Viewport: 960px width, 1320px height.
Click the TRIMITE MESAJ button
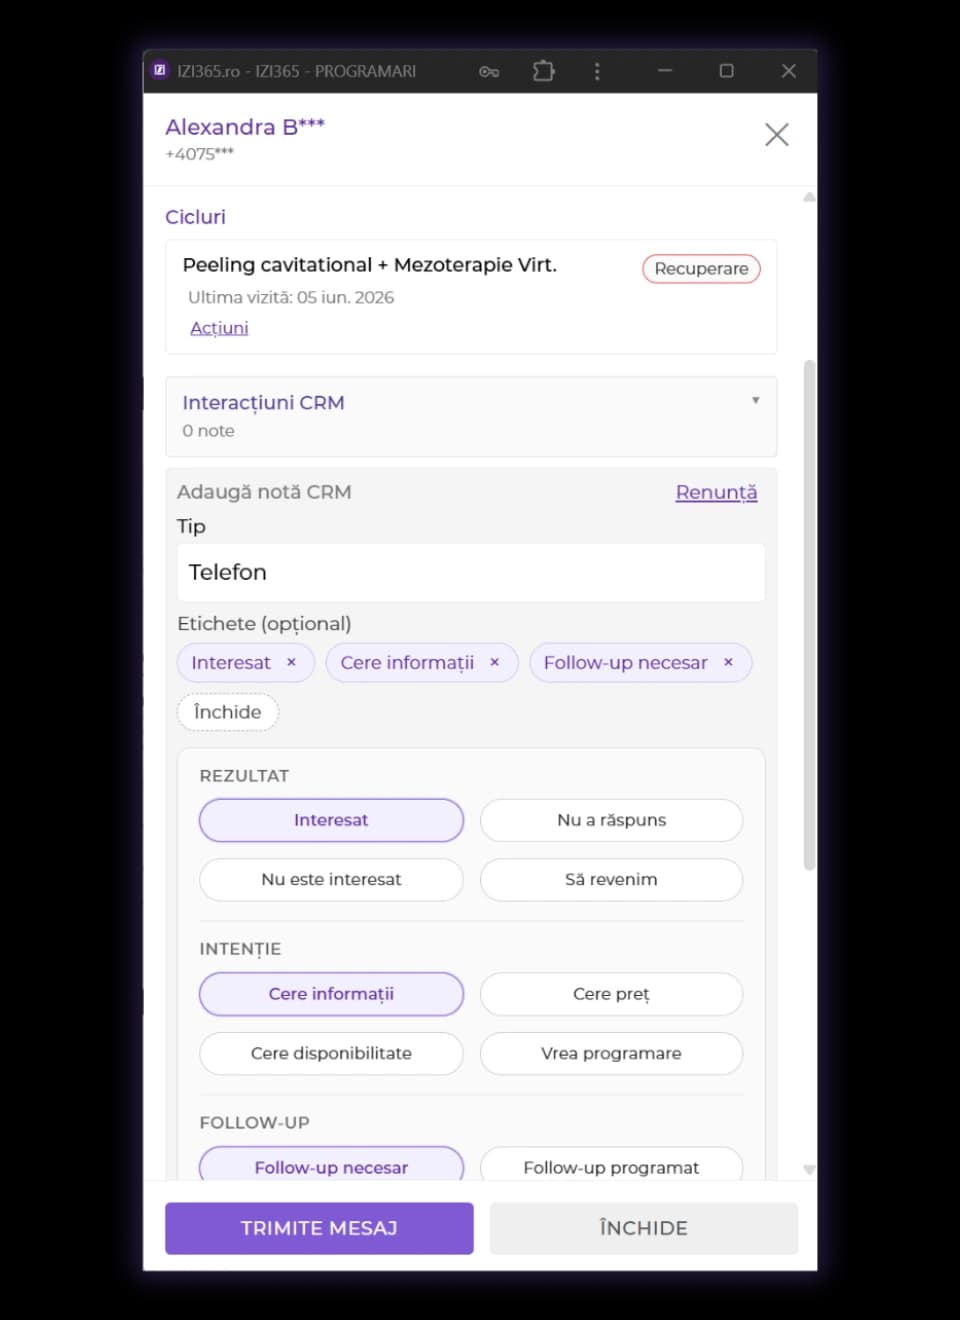click(x=319, y=1228)
